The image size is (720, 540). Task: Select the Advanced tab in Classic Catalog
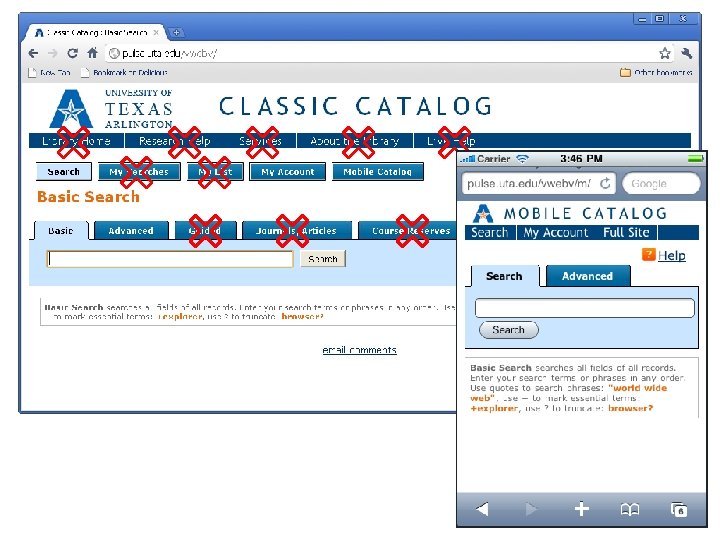[x=131, y=231]
